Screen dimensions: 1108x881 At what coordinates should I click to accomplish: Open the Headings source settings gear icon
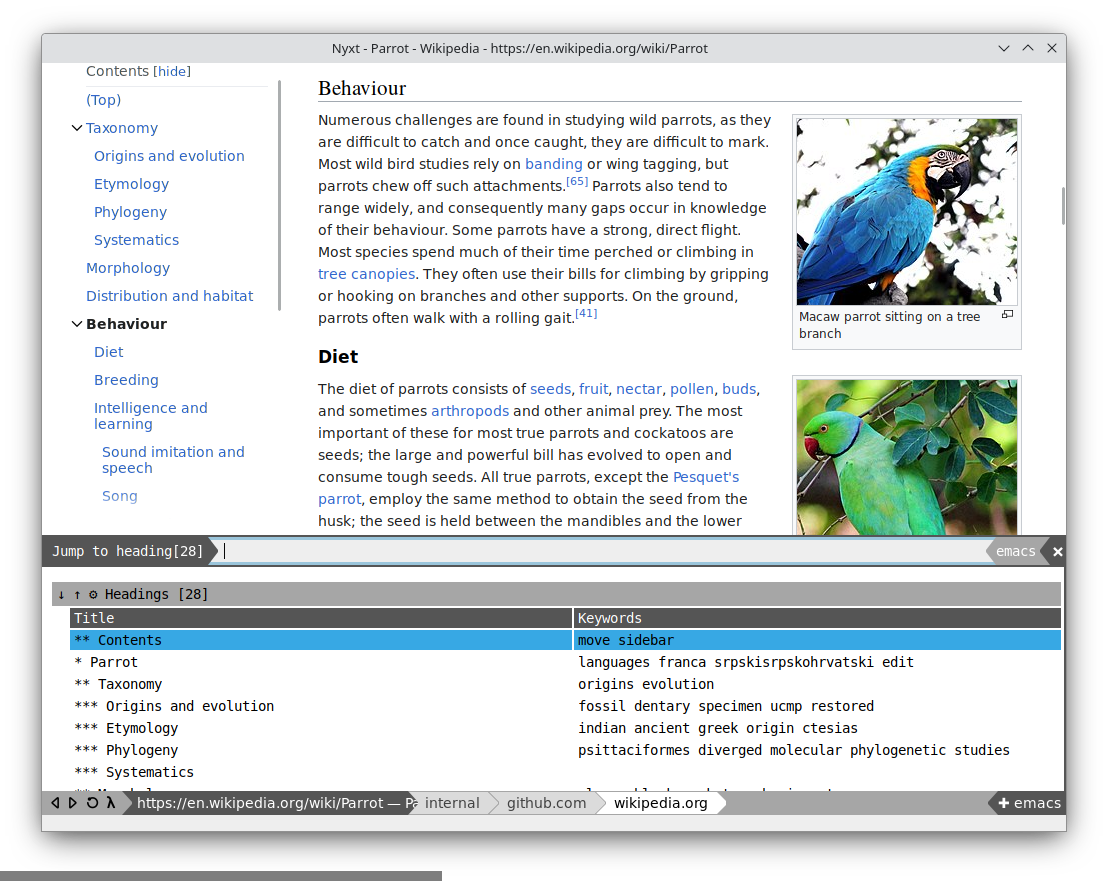[93, 595]
